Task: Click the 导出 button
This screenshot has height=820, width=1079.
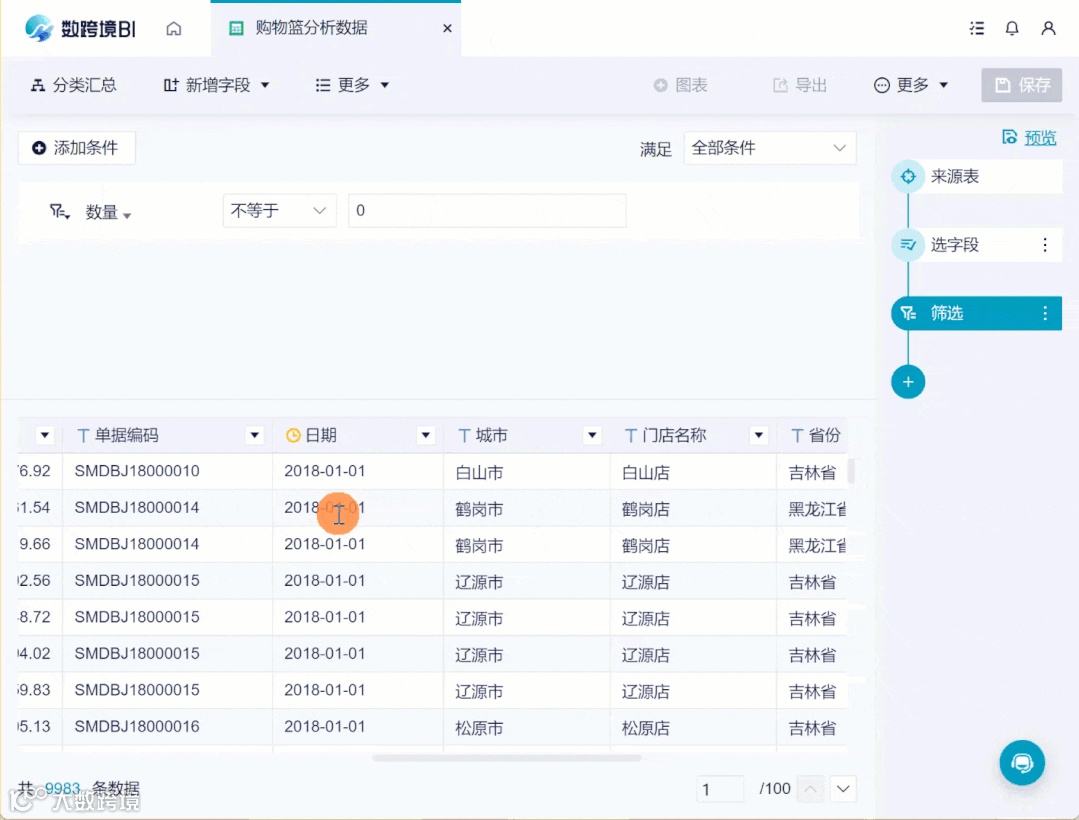Action: click(800, 85)
